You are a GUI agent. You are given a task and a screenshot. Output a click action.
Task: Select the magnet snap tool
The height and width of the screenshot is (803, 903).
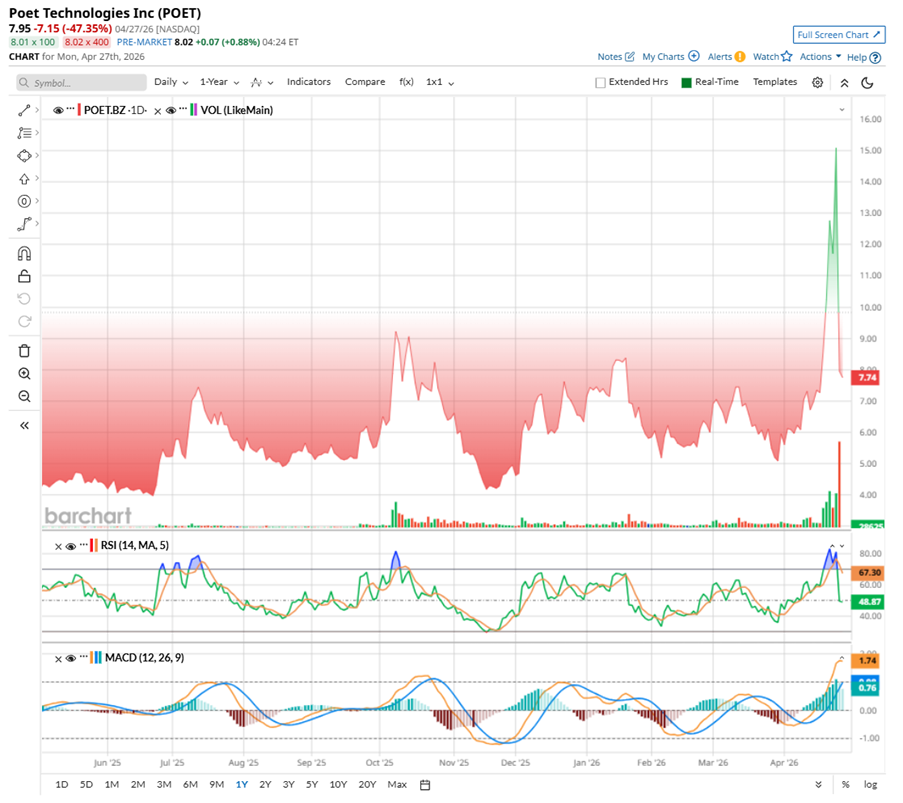24,253
